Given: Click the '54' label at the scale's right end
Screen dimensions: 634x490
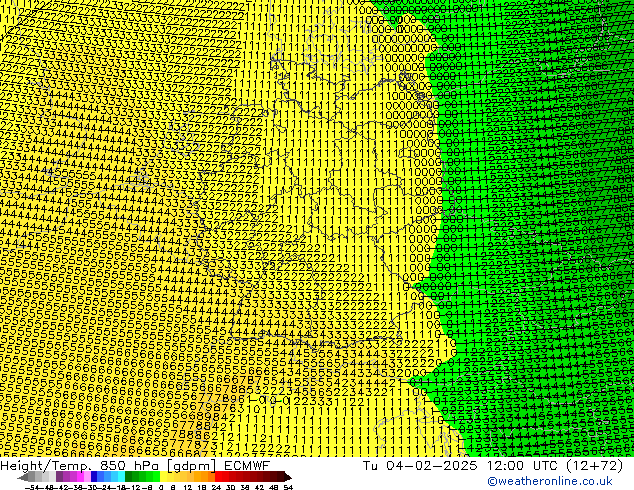Looking at the screenshot, I should (x=288, y=487).
